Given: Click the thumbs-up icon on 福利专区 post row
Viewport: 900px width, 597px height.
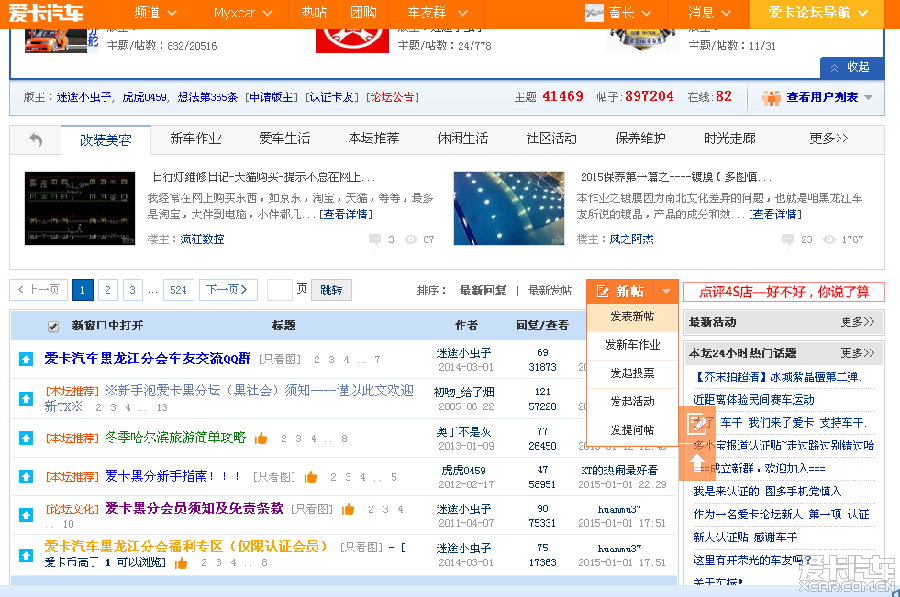Looking at the screenshot, I should tap(181, 563).
